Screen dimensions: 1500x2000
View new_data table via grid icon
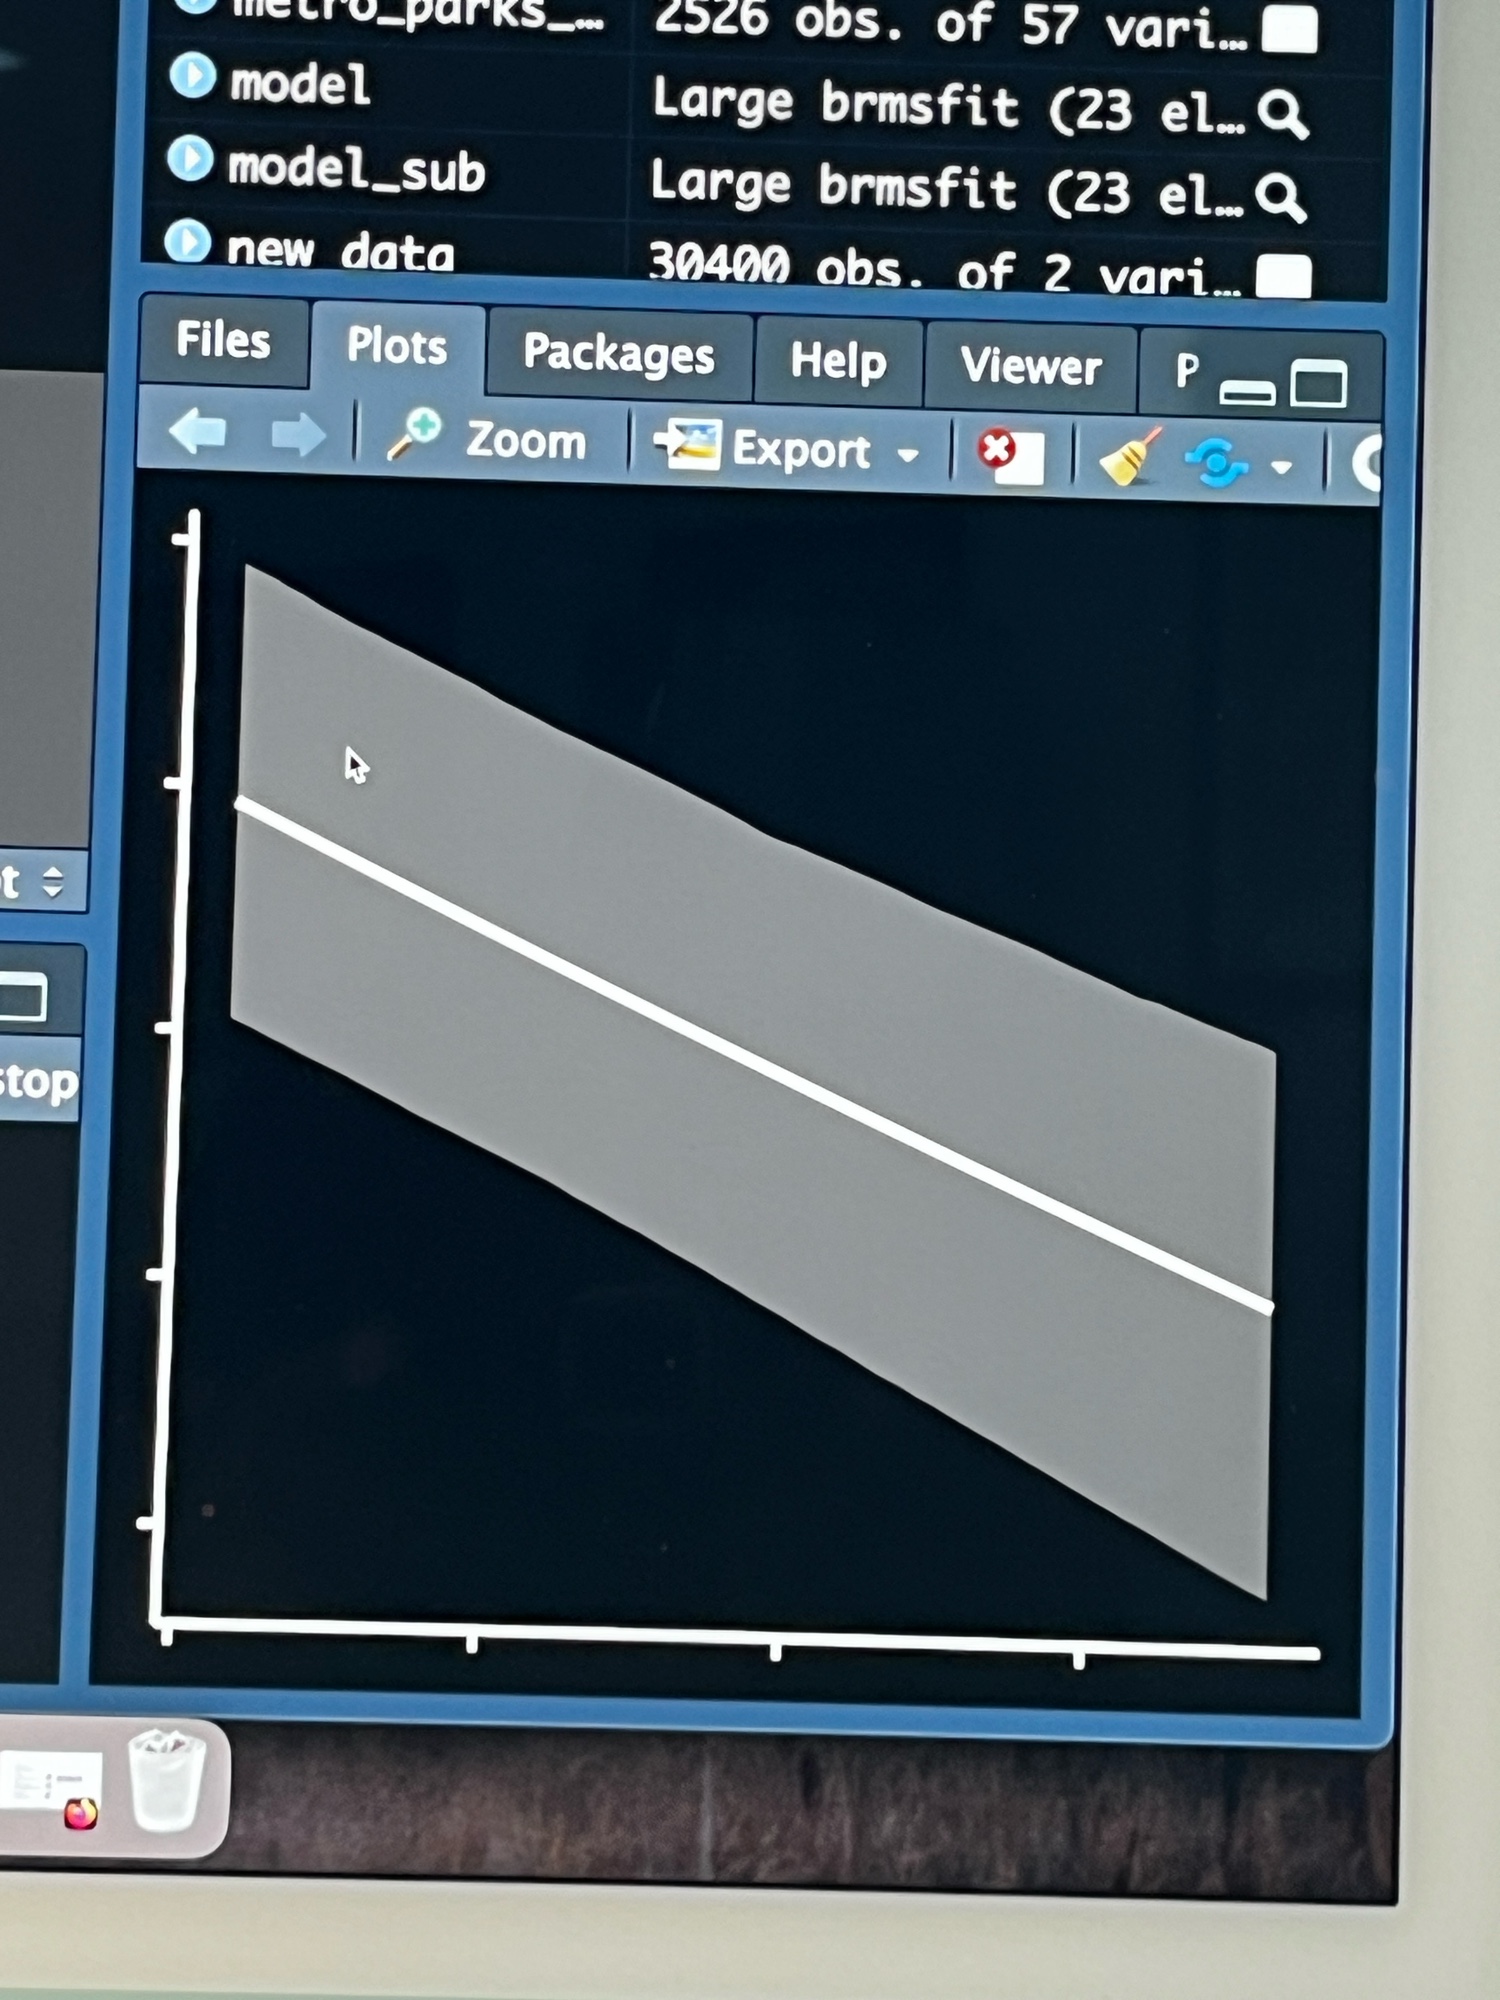pyautogui.click(x=1283, y=275)
